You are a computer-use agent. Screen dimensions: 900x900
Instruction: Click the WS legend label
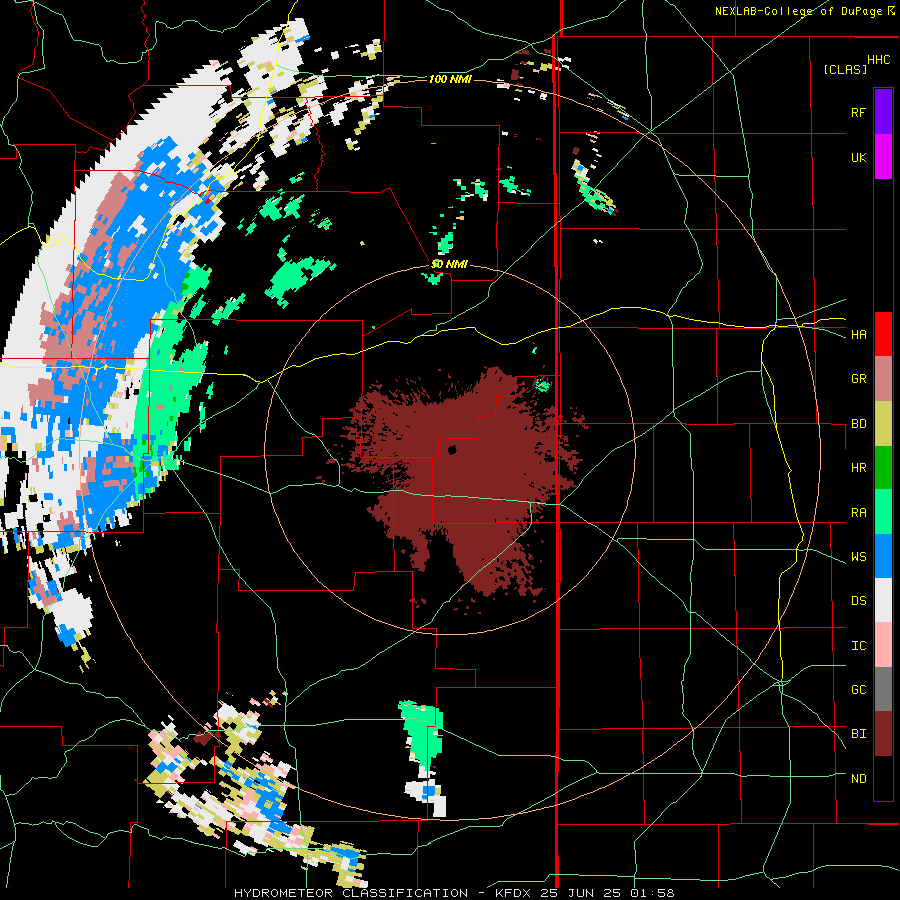pos(858,557)
